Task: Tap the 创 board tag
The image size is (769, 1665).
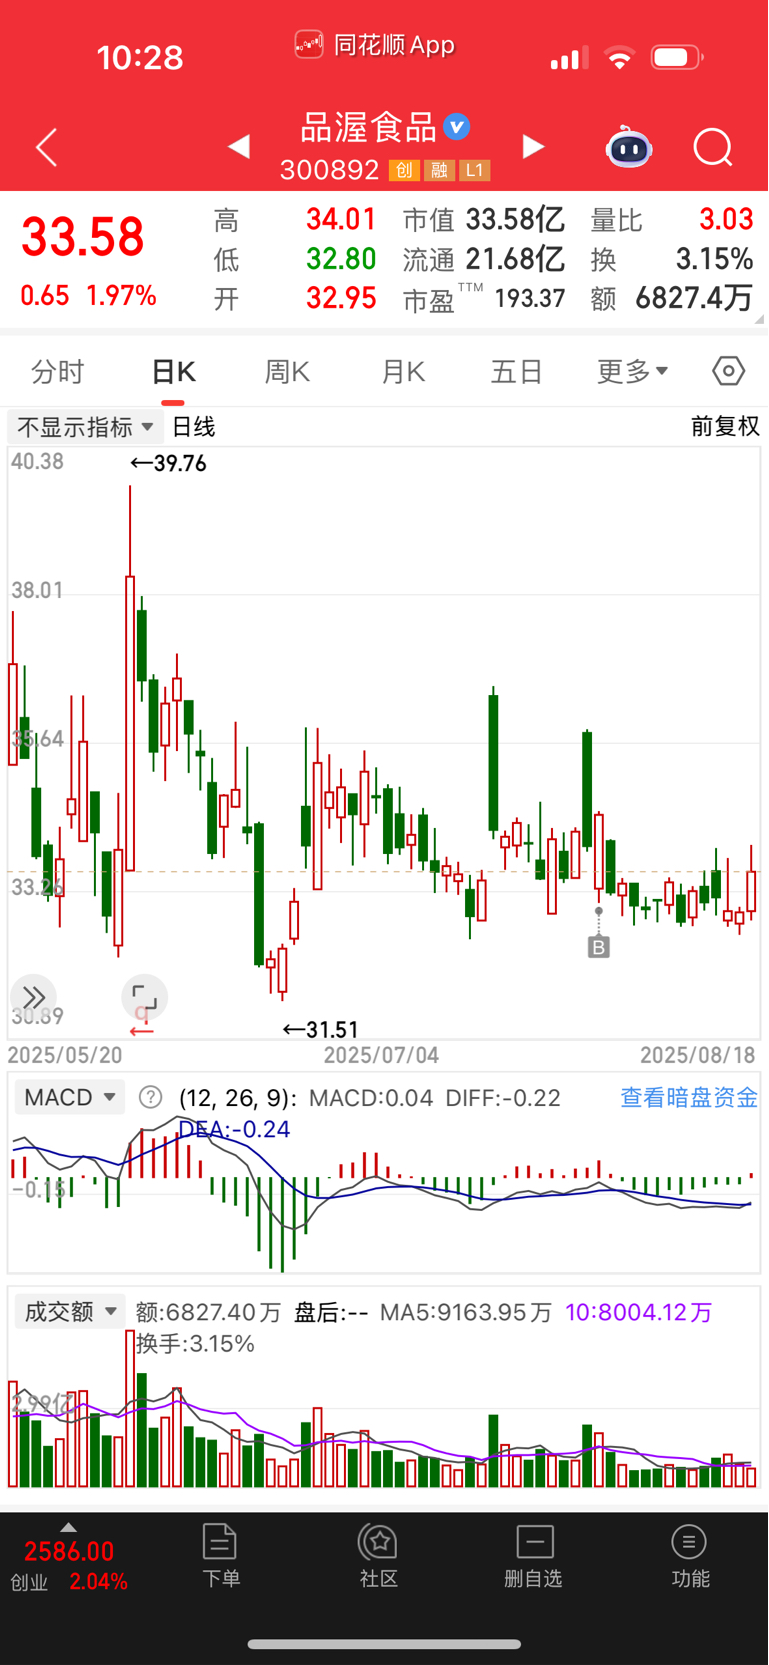Action: pyautogui.click(x=404, y=170)
